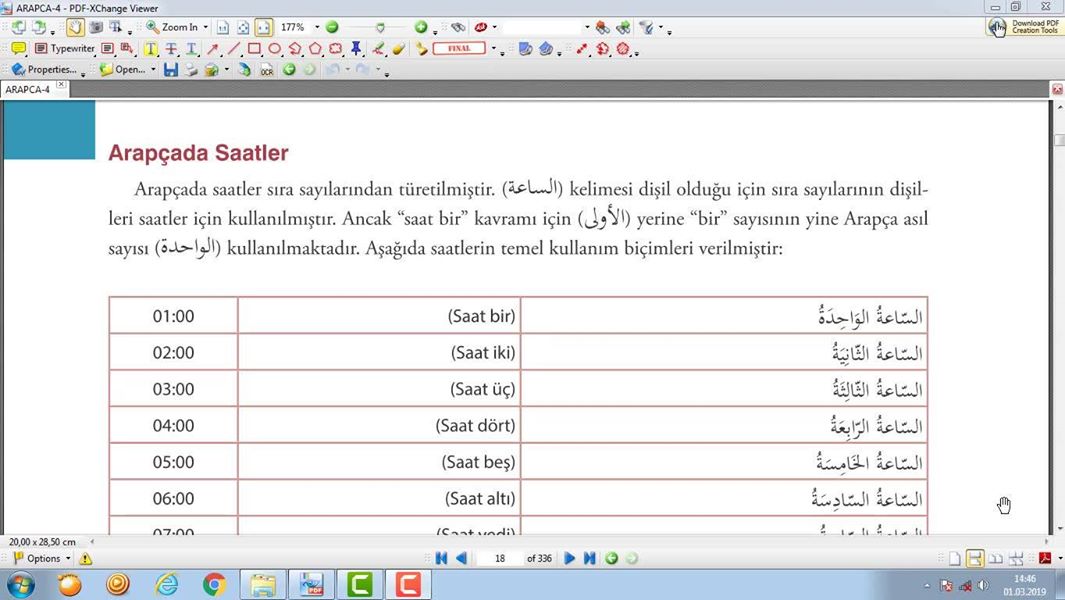1065x600 pixels.
Task: Choose the Callout tool
Action: tap(127, 48)
